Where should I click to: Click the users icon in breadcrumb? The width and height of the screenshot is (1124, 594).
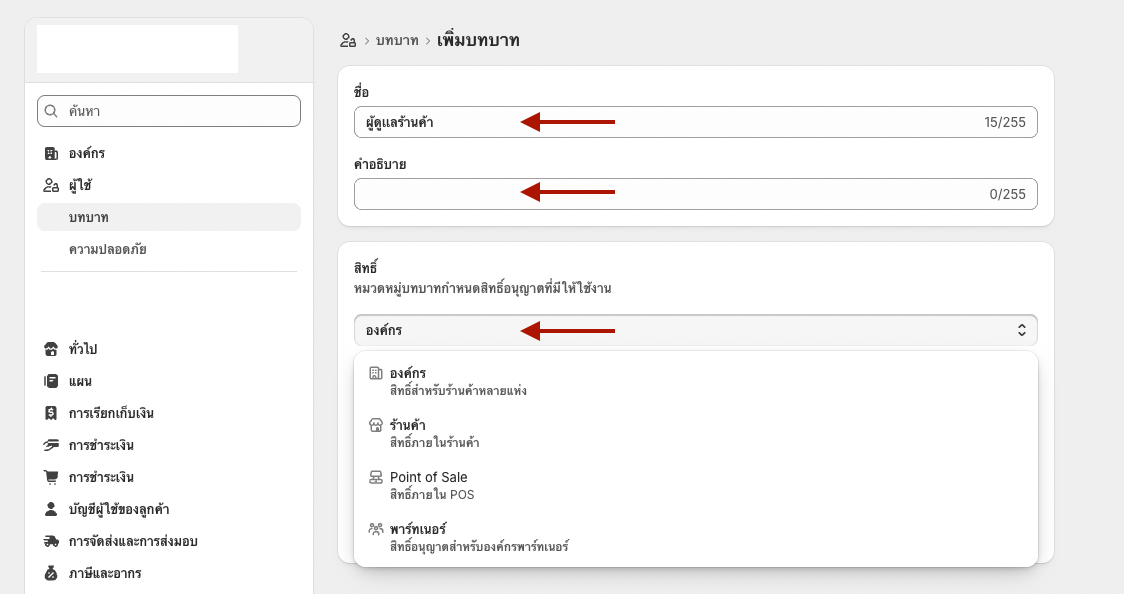(x=348, y=41)
